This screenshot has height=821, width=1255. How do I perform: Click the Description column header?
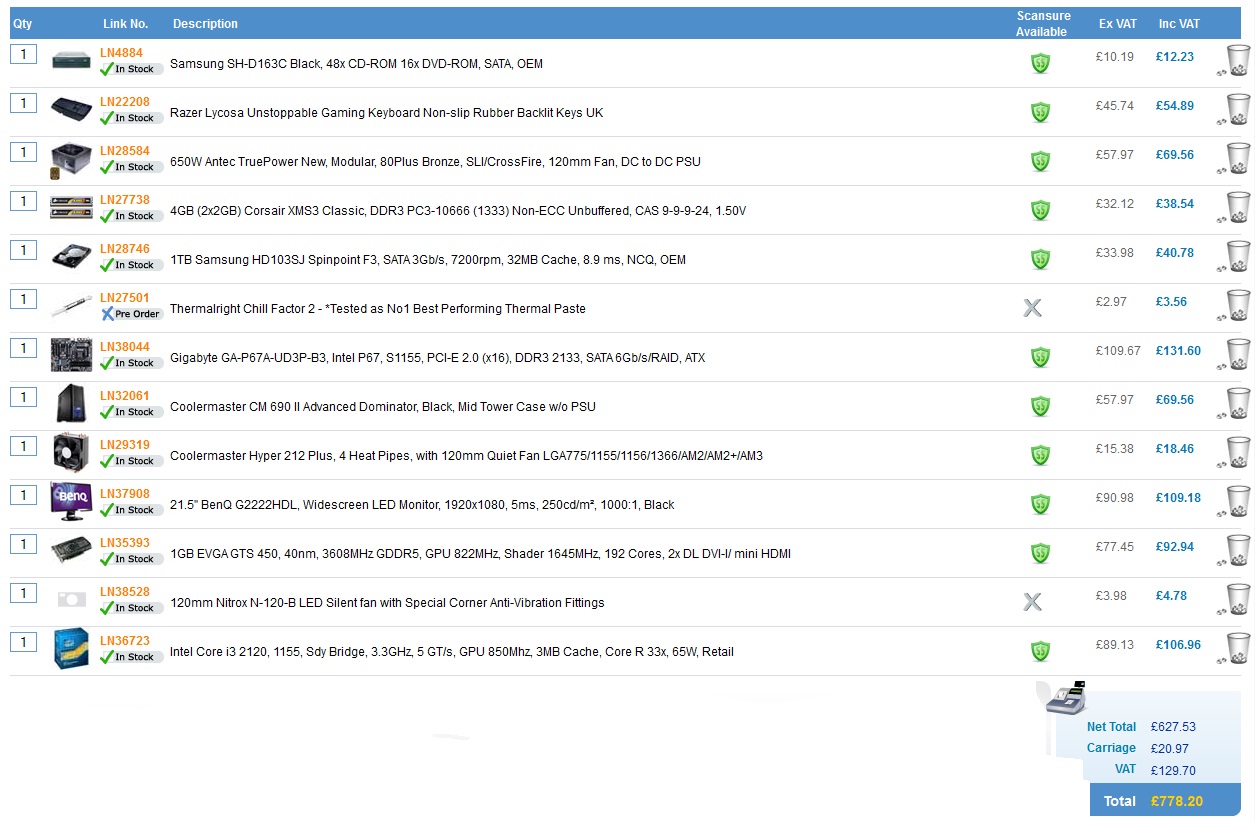coord(205,24)
